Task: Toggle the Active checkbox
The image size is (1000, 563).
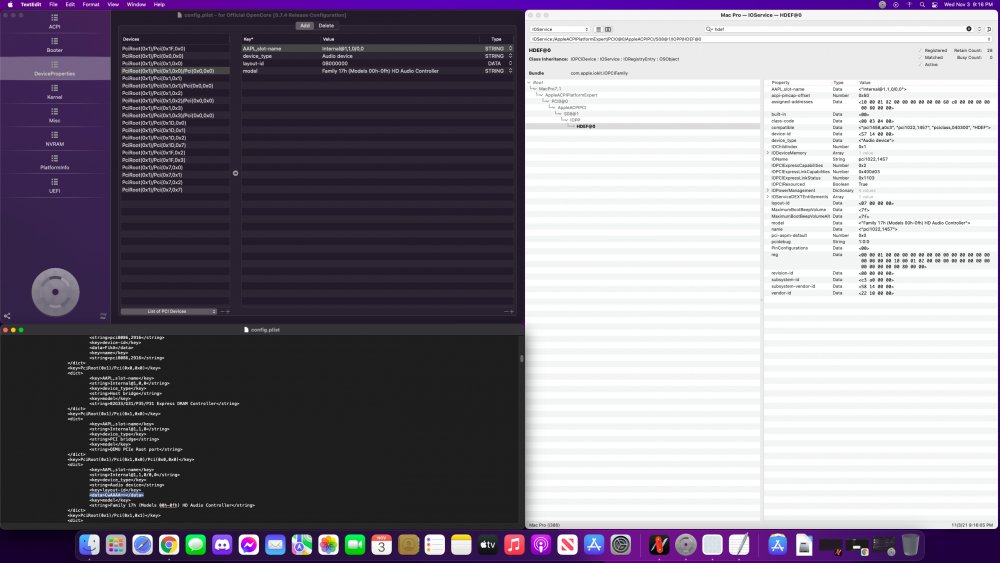Action: pyautogui.click(x=920, y=64)
